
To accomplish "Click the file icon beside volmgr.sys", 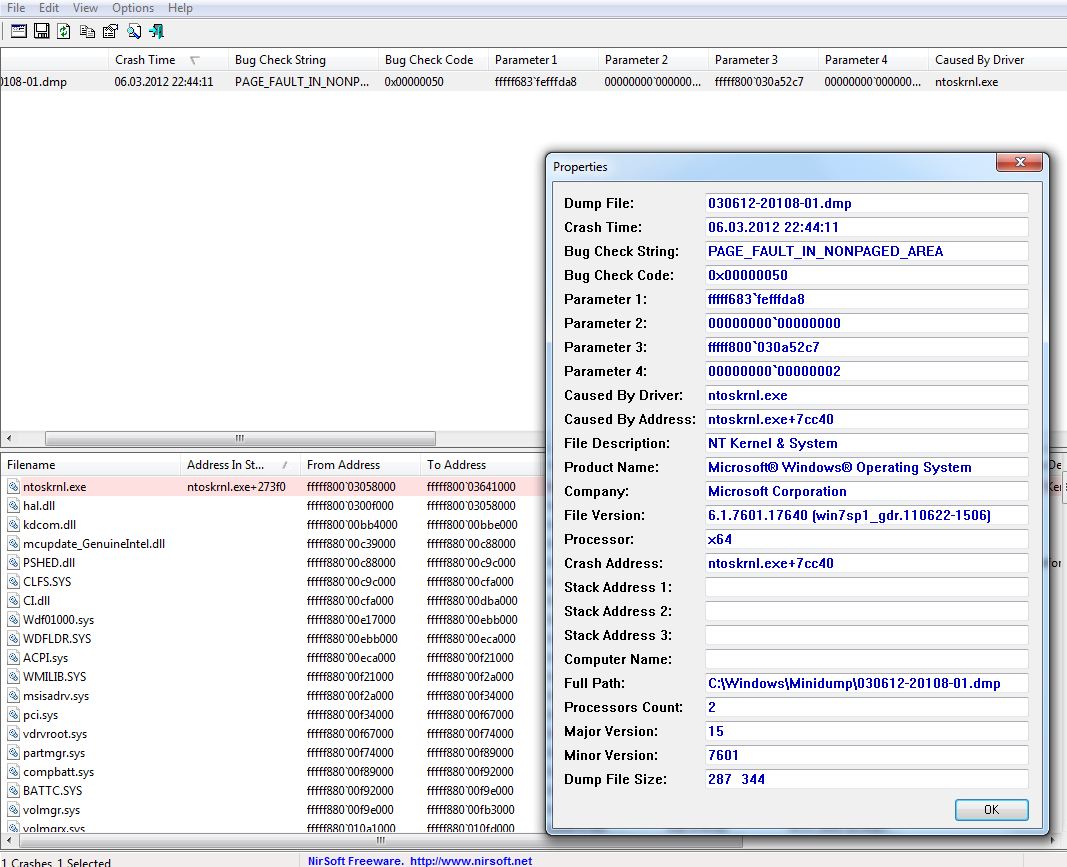I will 13,810.
